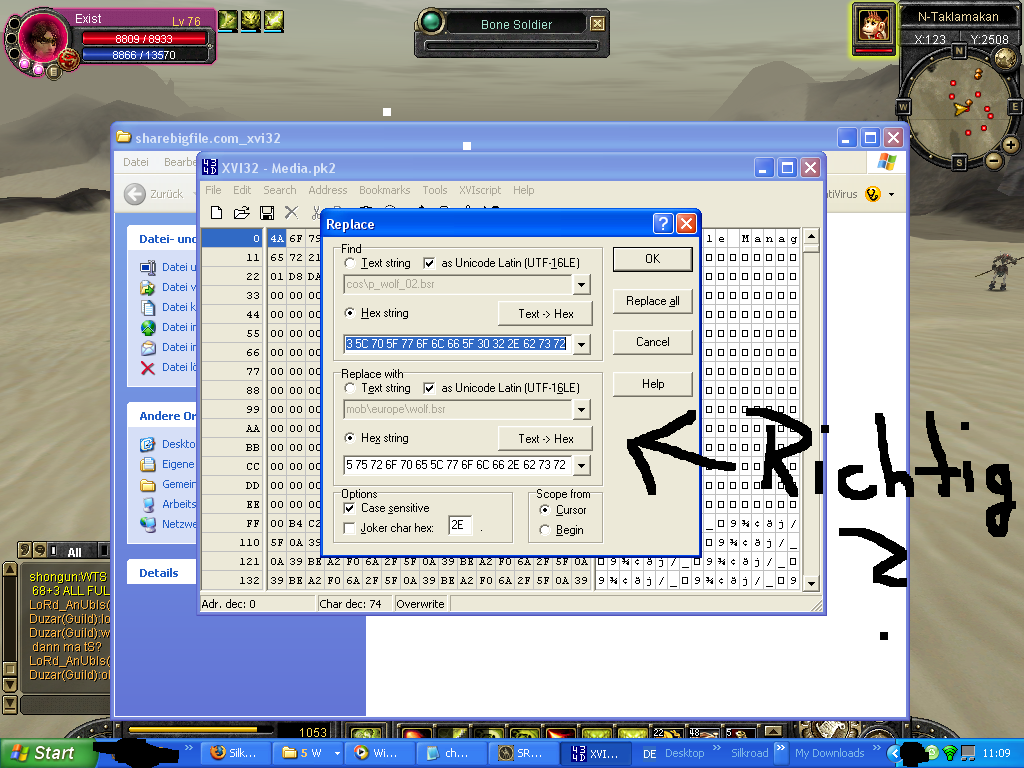Select Find Text string radio button
The image size is (1024, 768).
coord(349,263)
